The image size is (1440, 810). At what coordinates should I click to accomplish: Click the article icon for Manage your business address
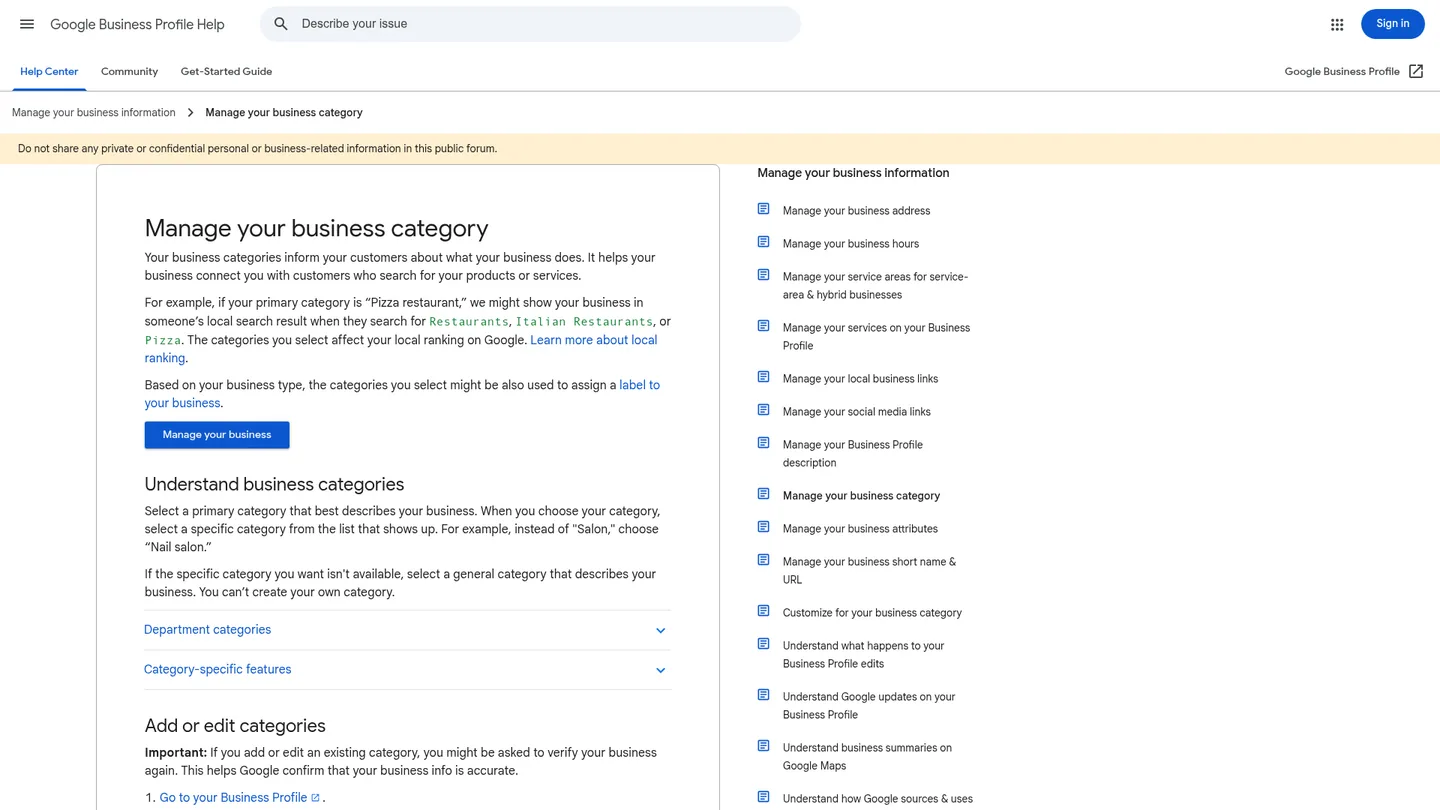763,209
